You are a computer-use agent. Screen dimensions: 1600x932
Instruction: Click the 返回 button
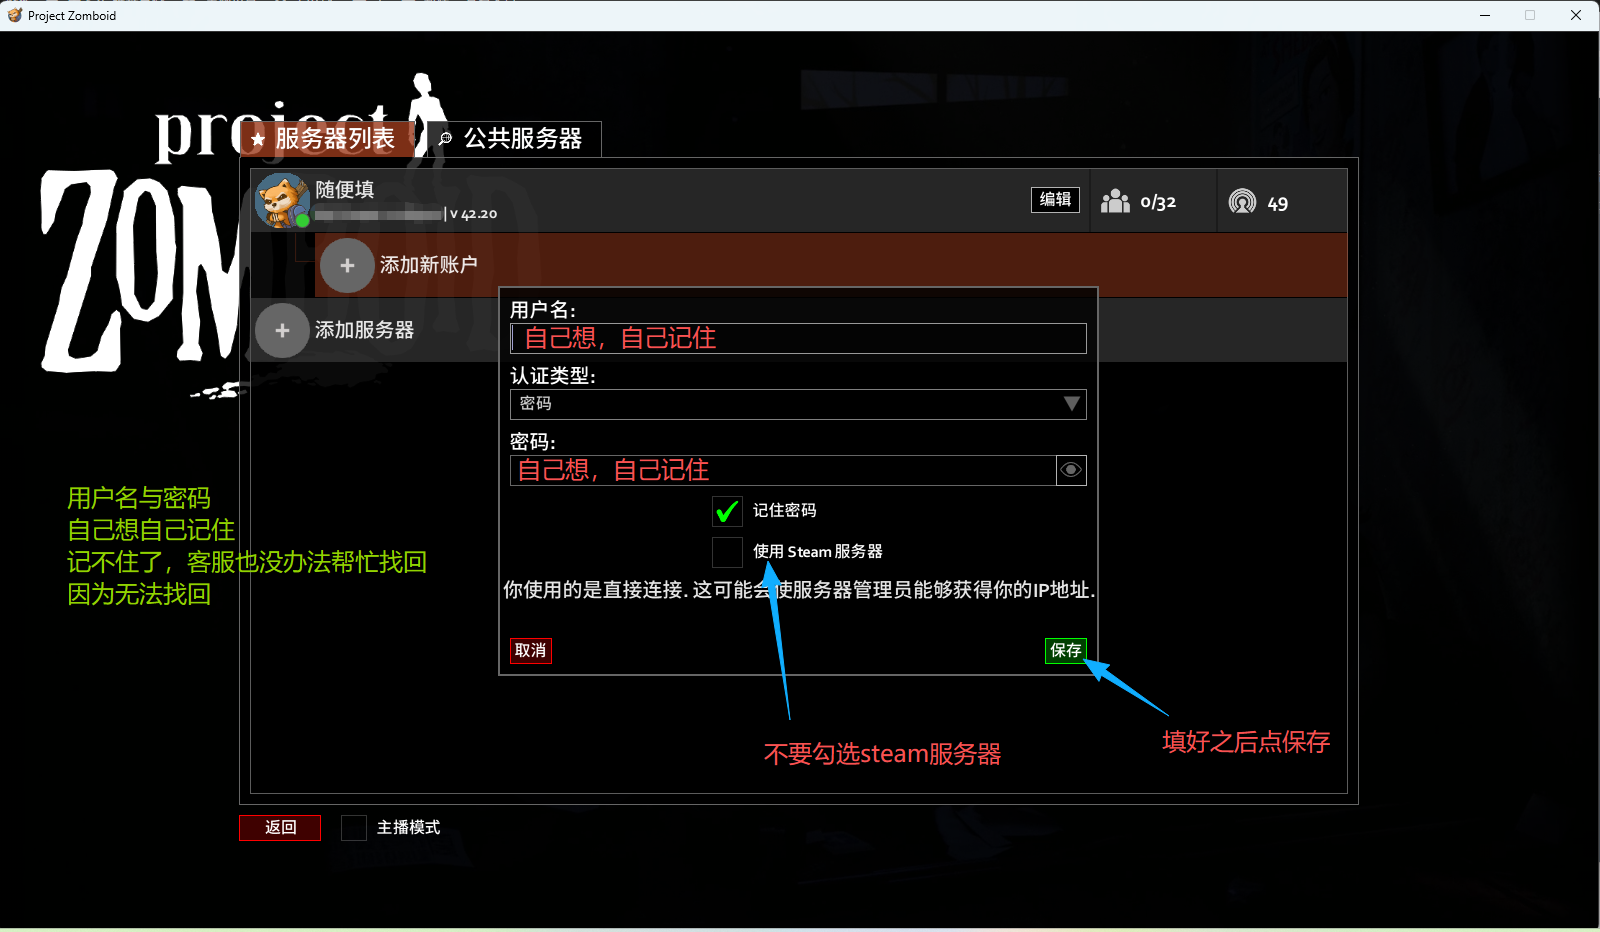click(x=280, y=828)
